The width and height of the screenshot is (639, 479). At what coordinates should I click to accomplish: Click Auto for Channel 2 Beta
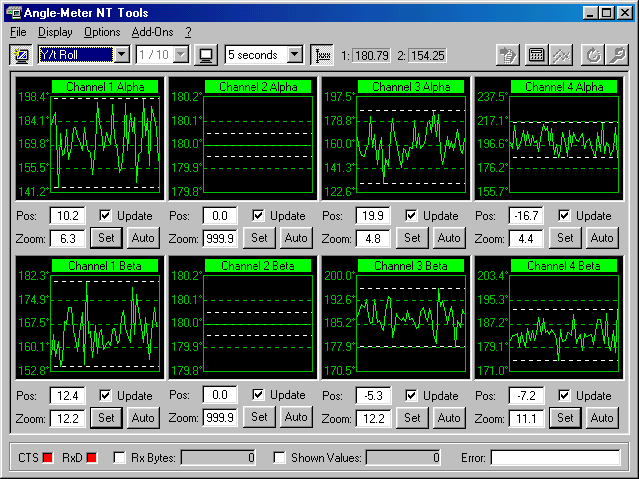click(x=296, y=417)
